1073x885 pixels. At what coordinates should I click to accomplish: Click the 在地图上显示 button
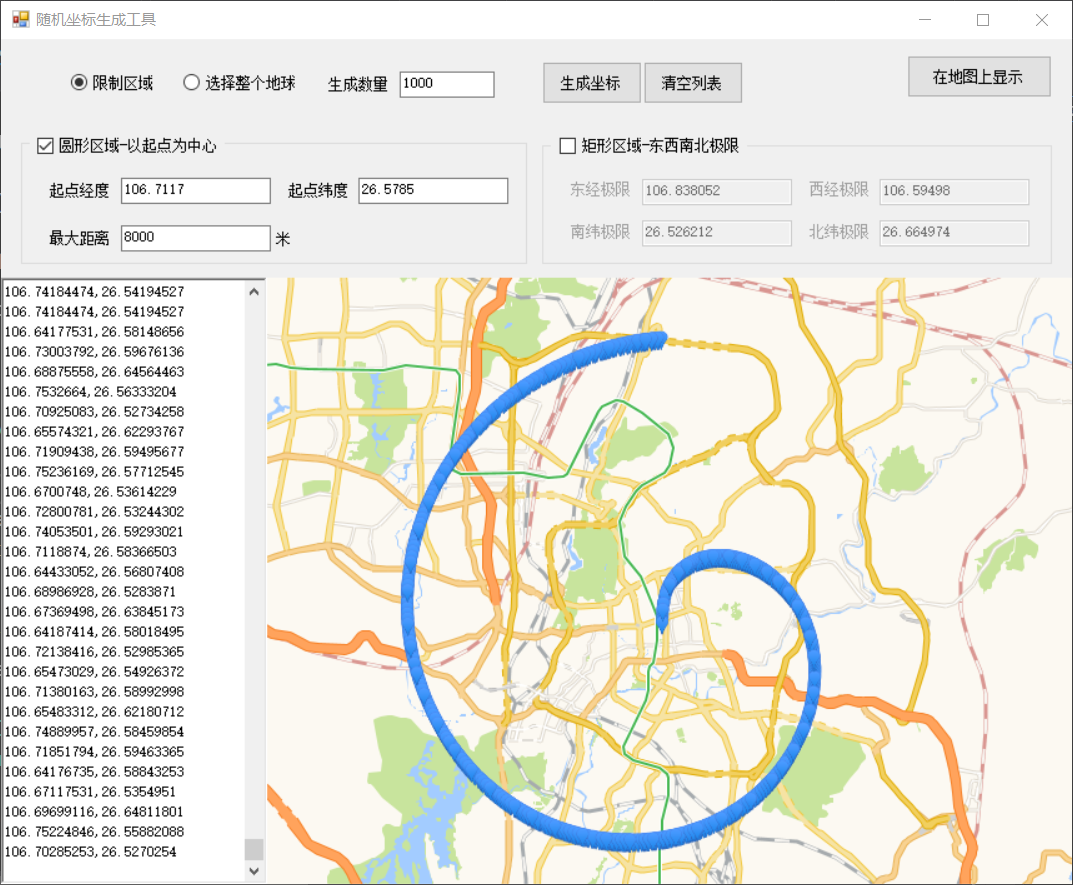coord(978,76)
